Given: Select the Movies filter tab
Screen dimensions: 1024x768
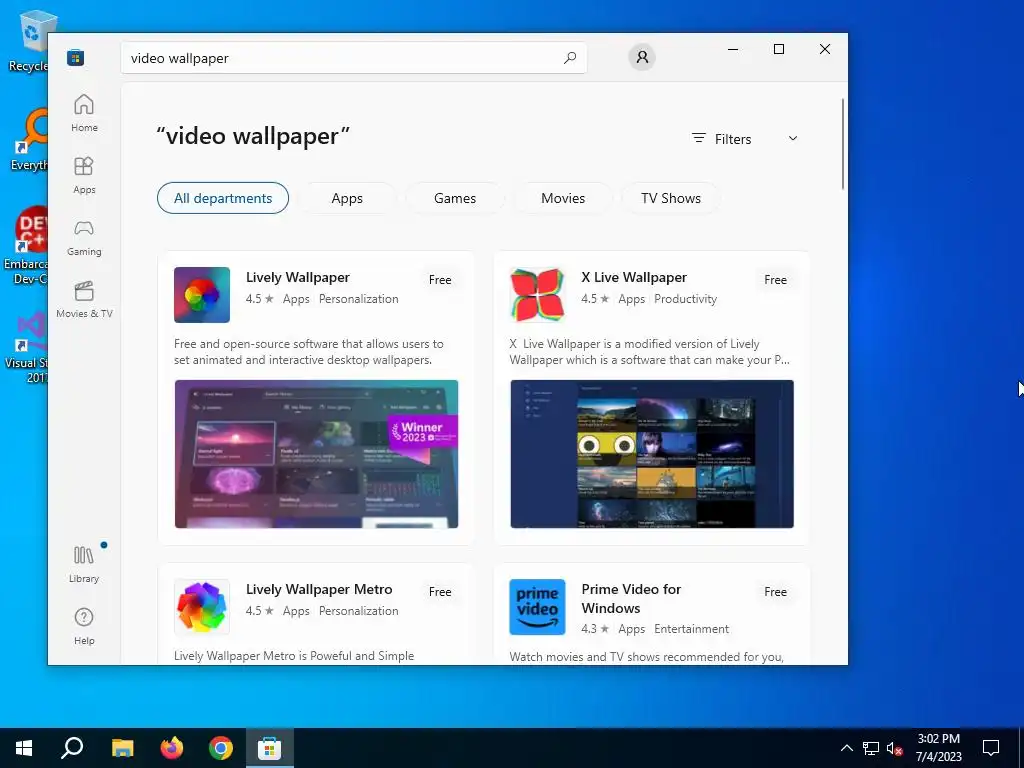Looking at the screenshot, I should click(563, 198).
